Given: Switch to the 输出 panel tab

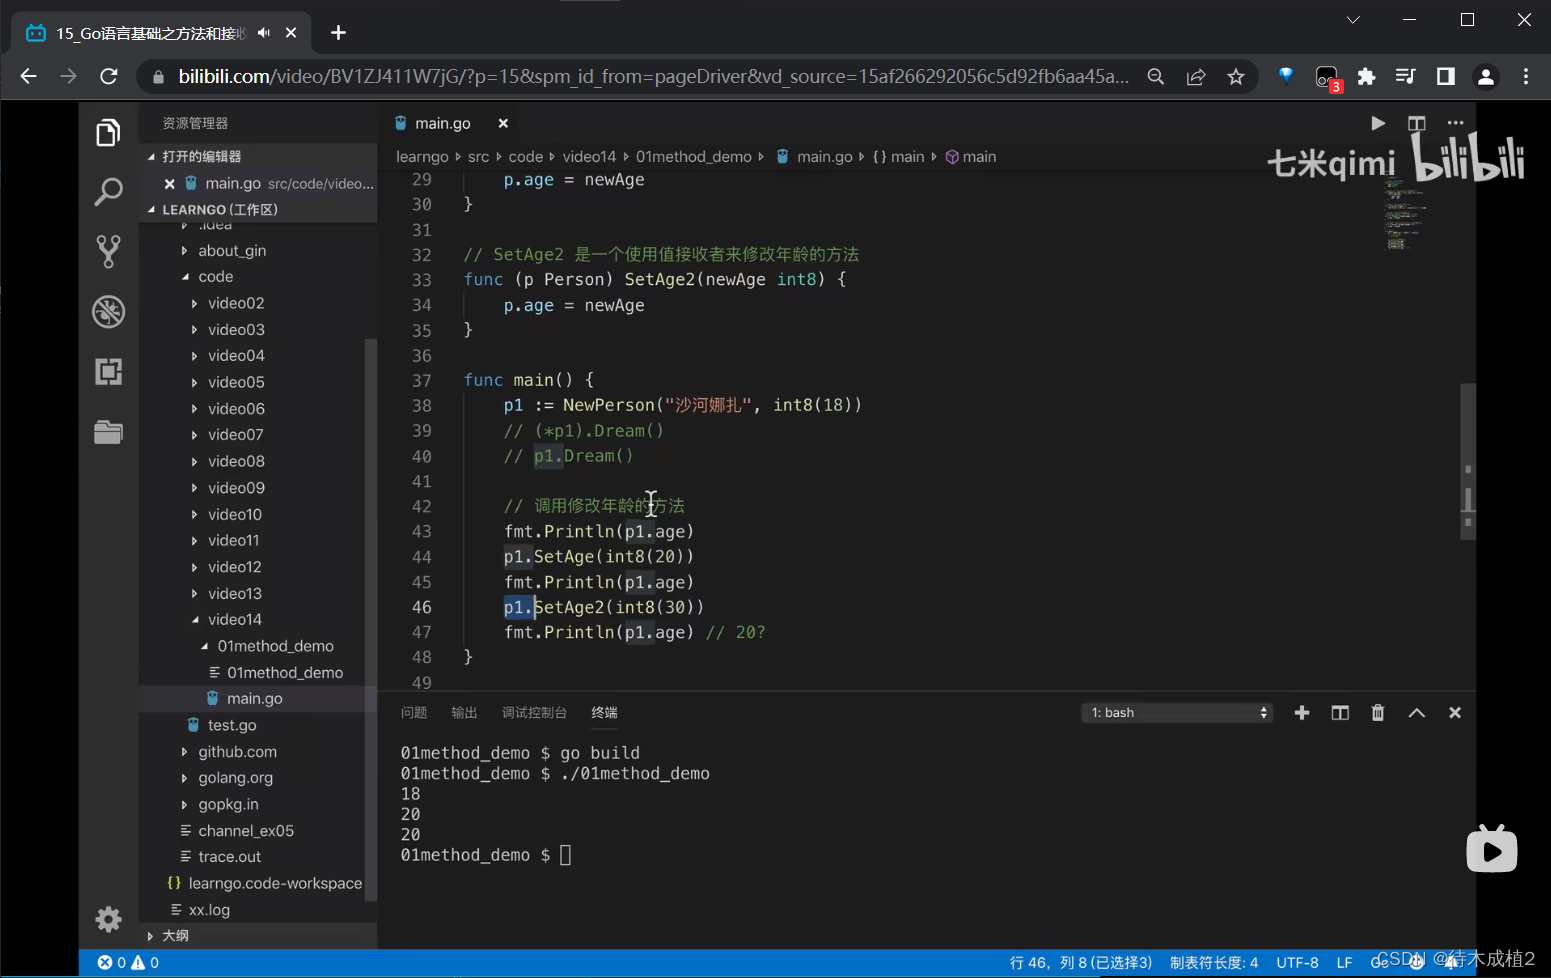Looking at the screenshot, I should [x=464, y=712].
